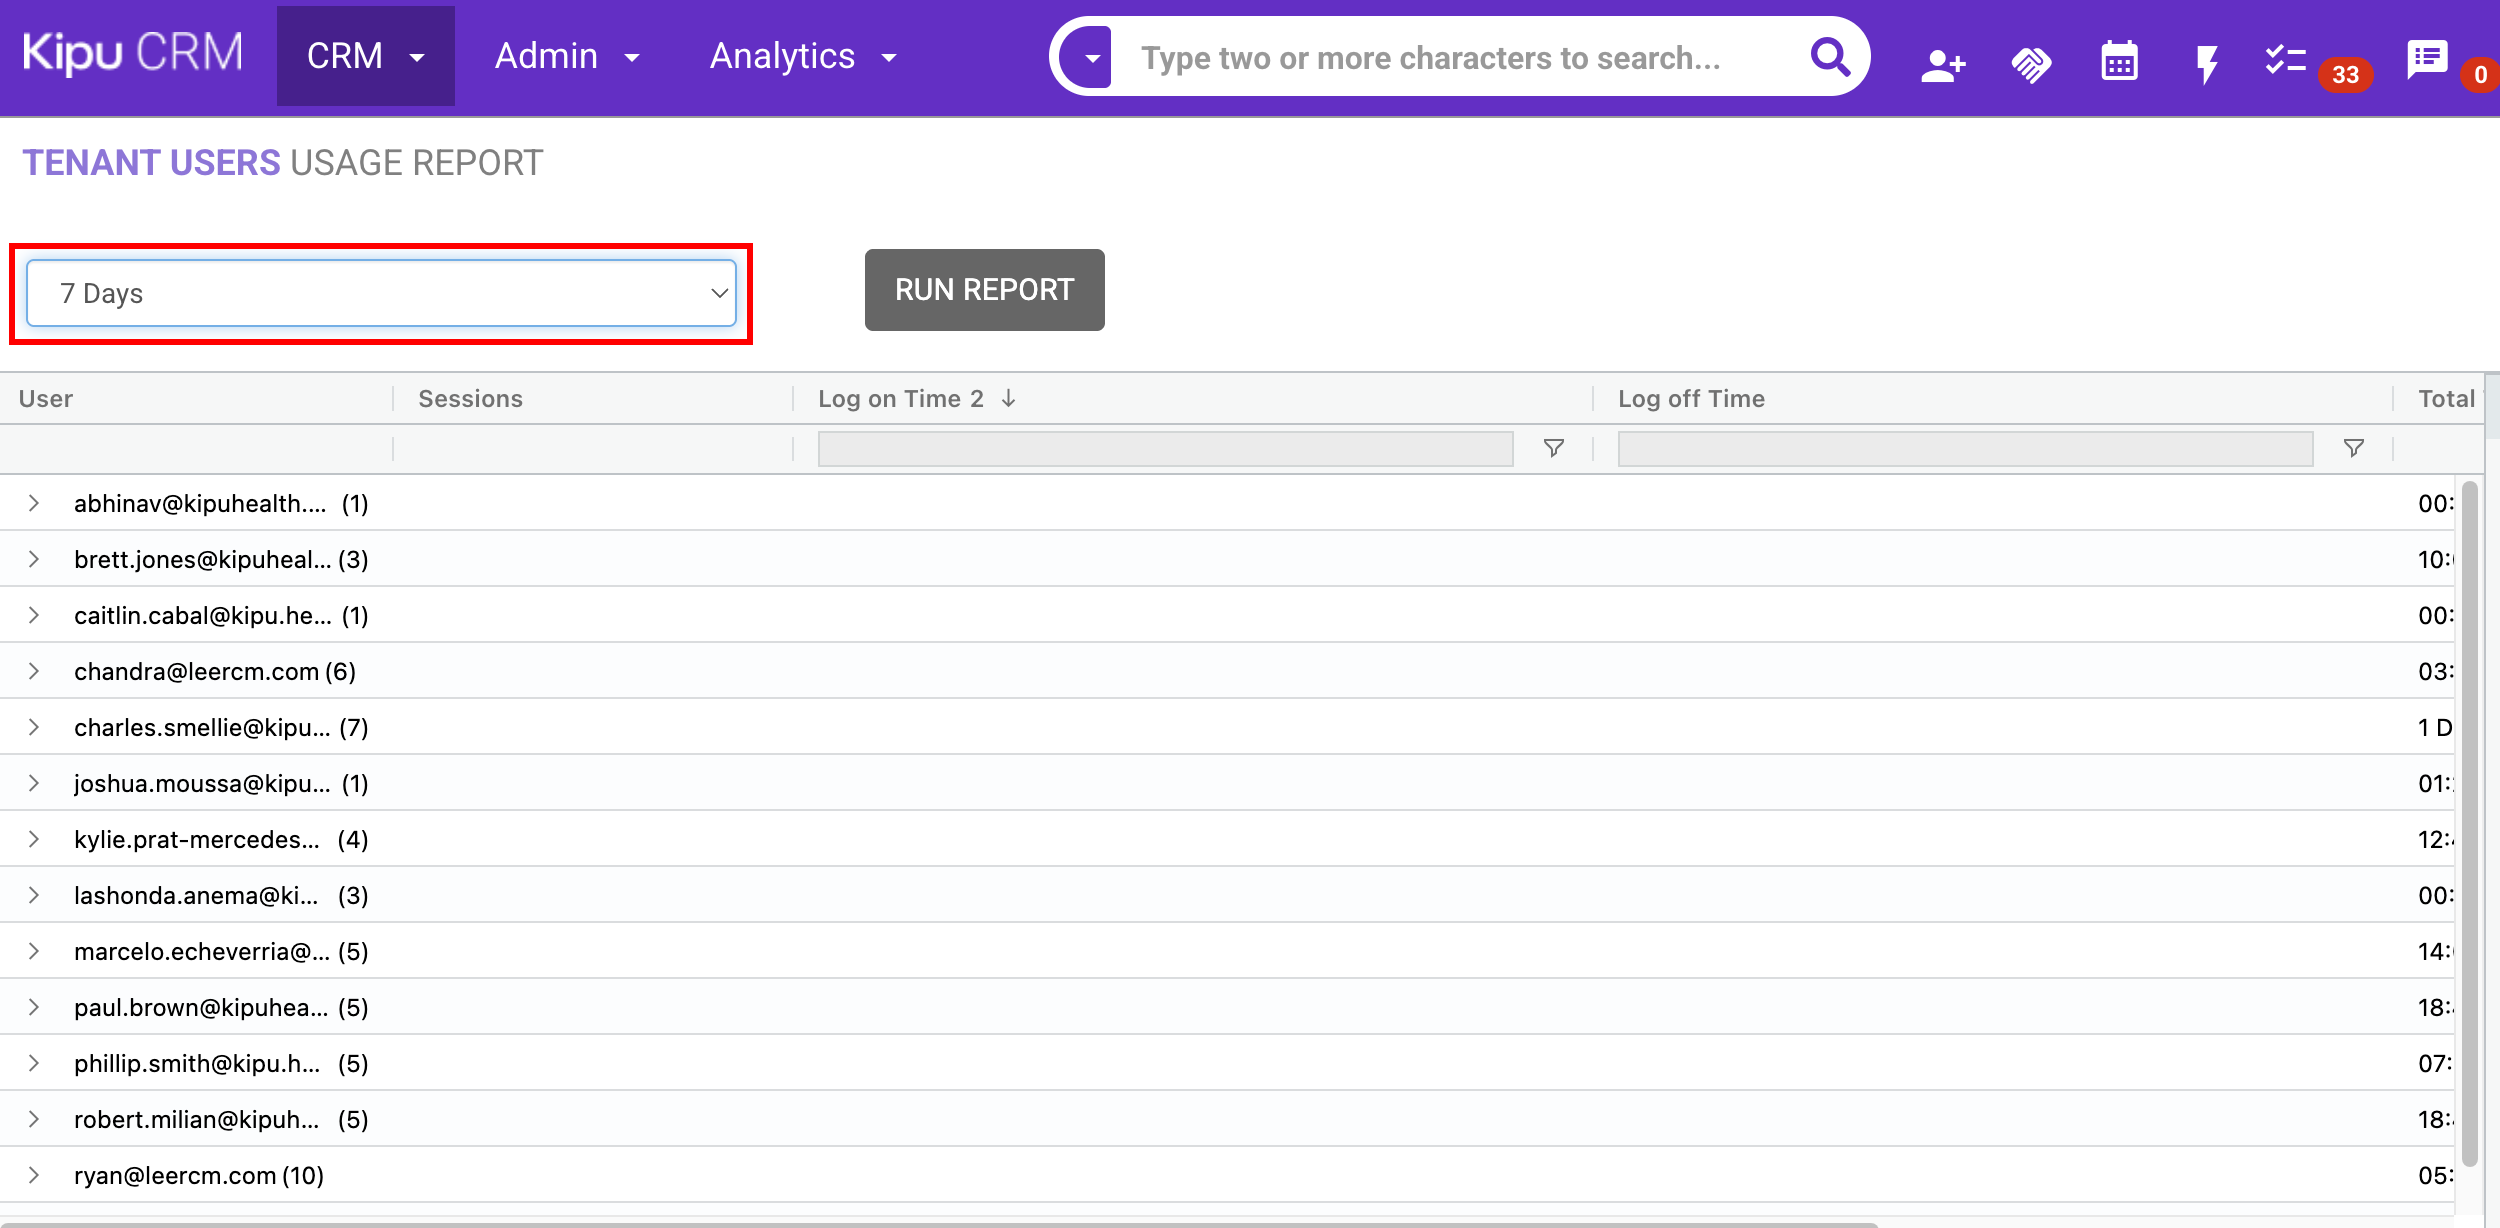Open the CRM menu
This screenshot has width=2500, height=1228.
click(365, 56)
